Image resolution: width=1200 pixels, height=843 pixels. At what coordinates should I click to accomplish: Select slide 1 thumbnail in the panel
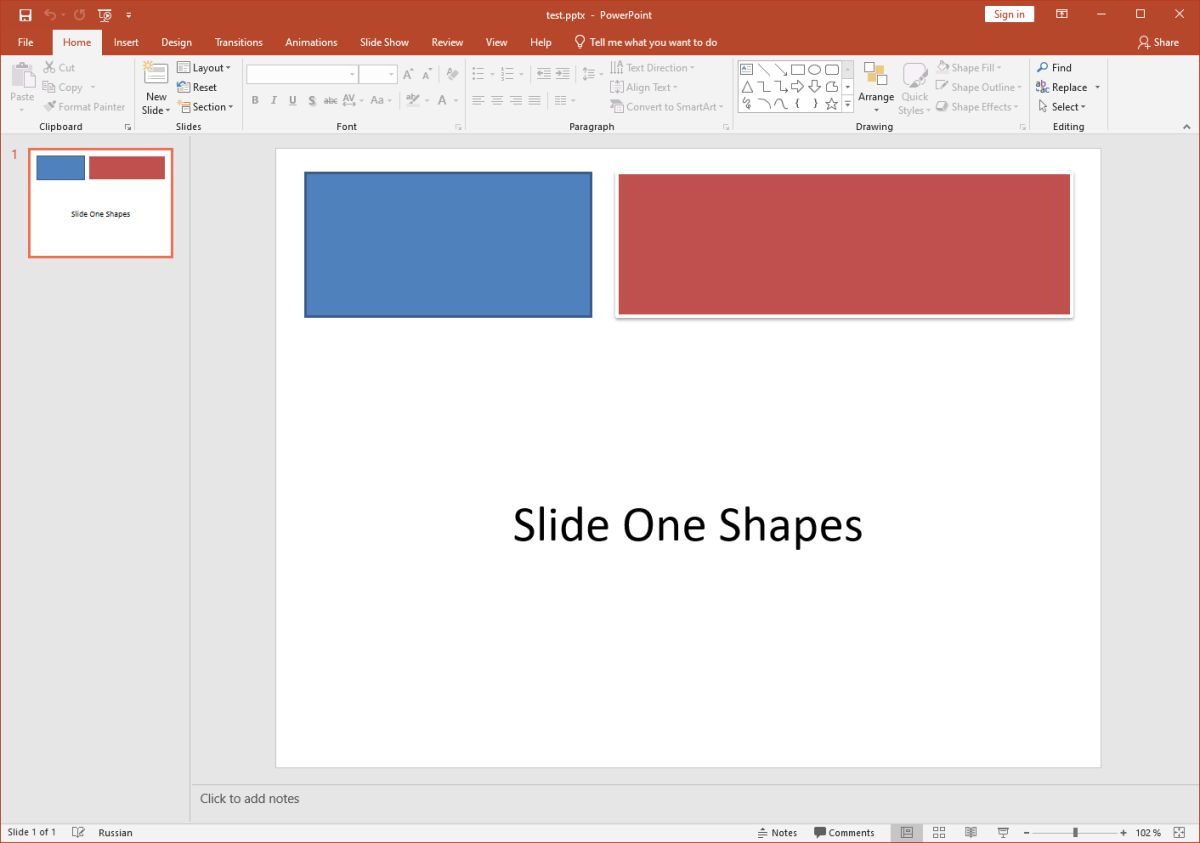pyautogui.click(x=100, y=203)
